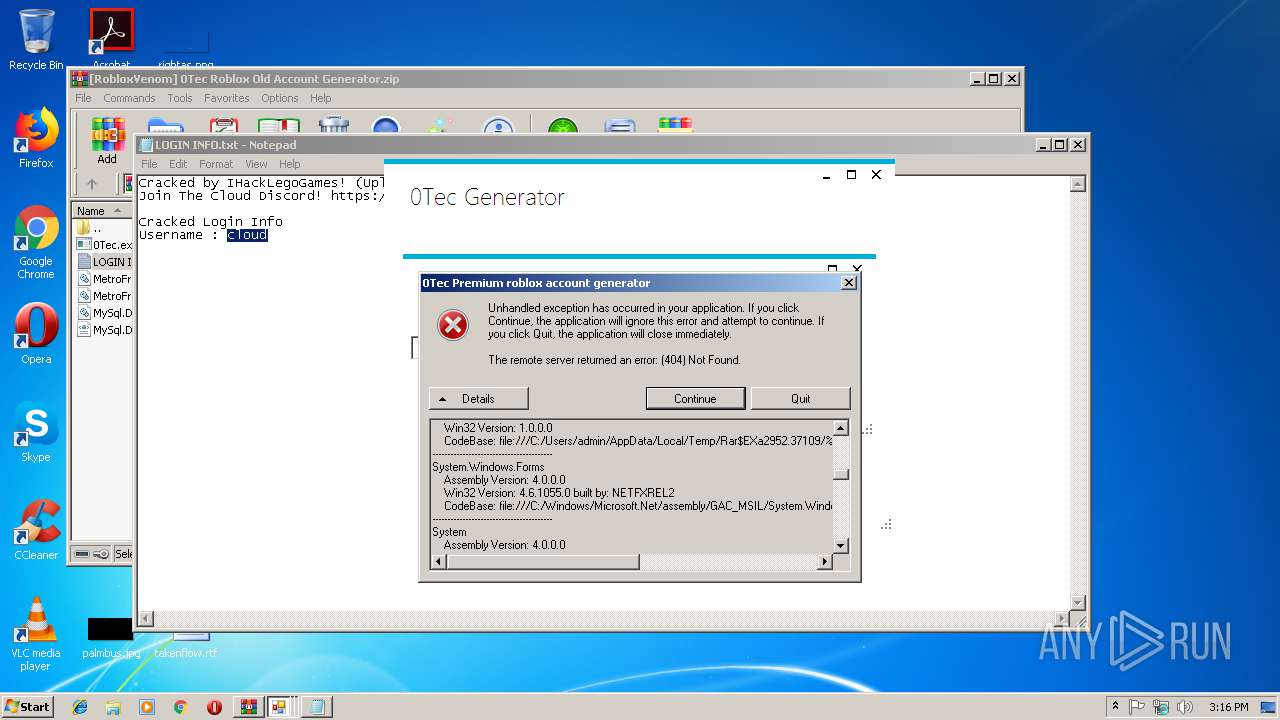The image size is (1280, 720).
Task: Switch to Notepad via its taskbar button
Action: 316,707
